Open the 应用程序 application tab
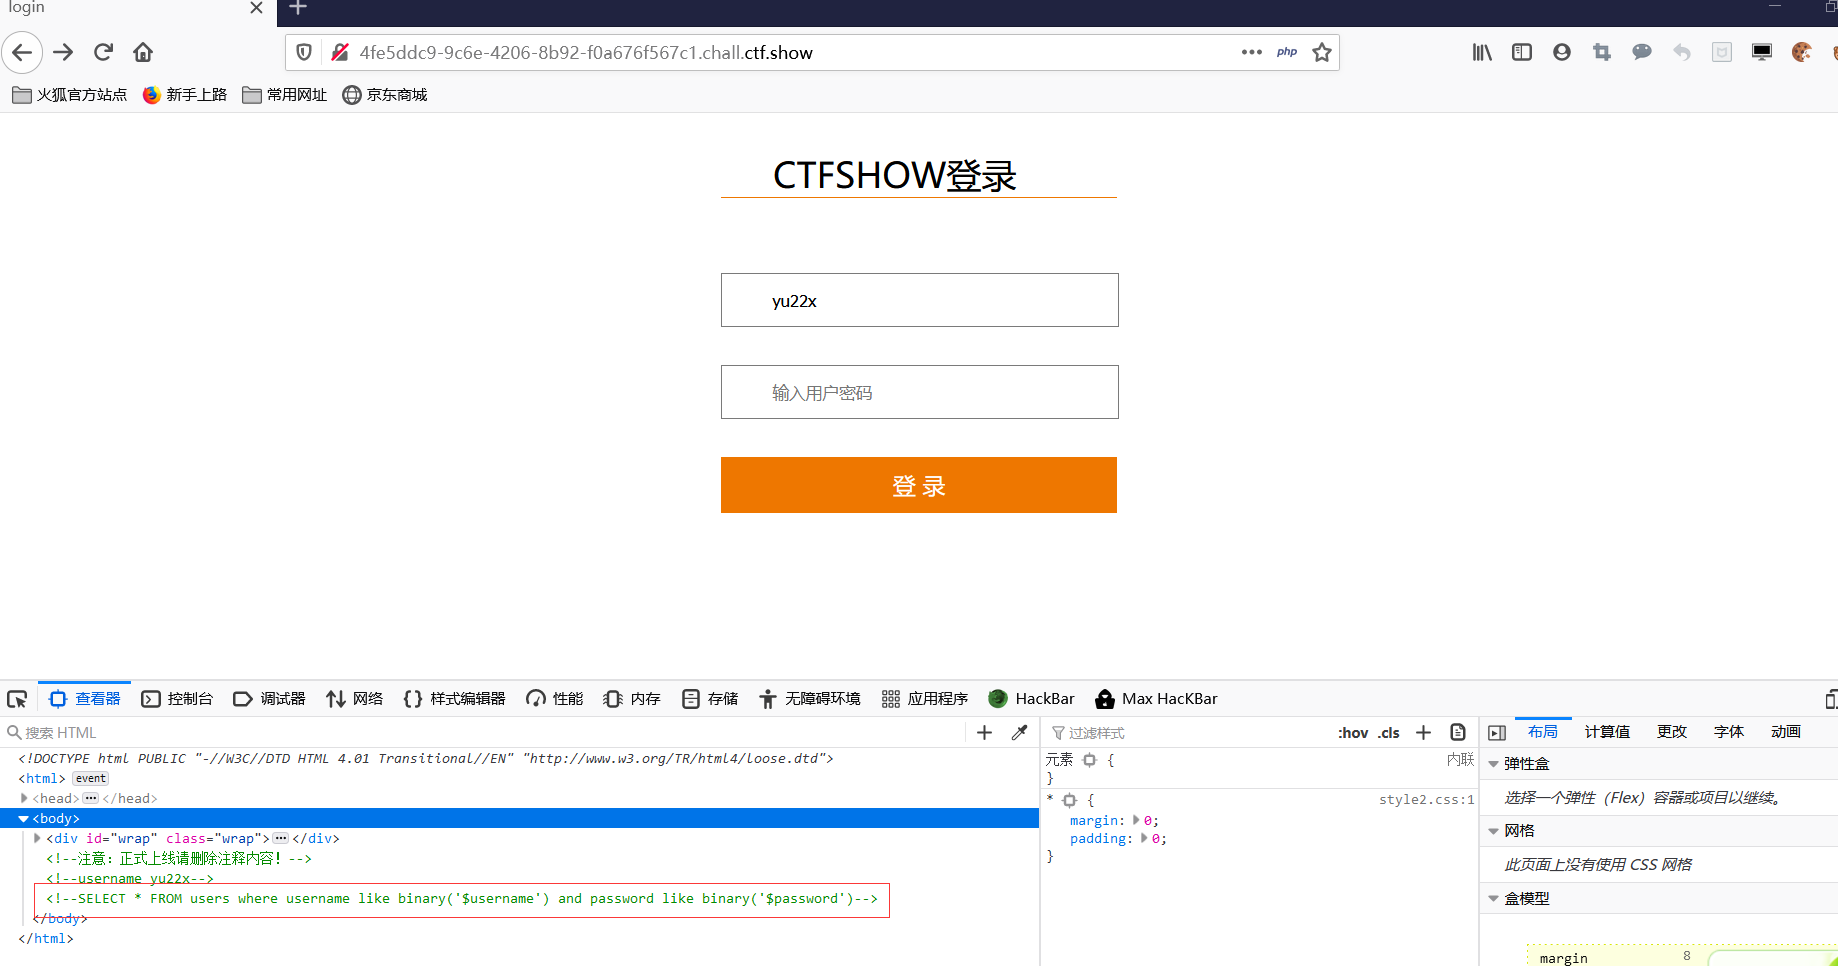Image resolution: width=1838 pixels, height=966 pixels. (925, 699)
